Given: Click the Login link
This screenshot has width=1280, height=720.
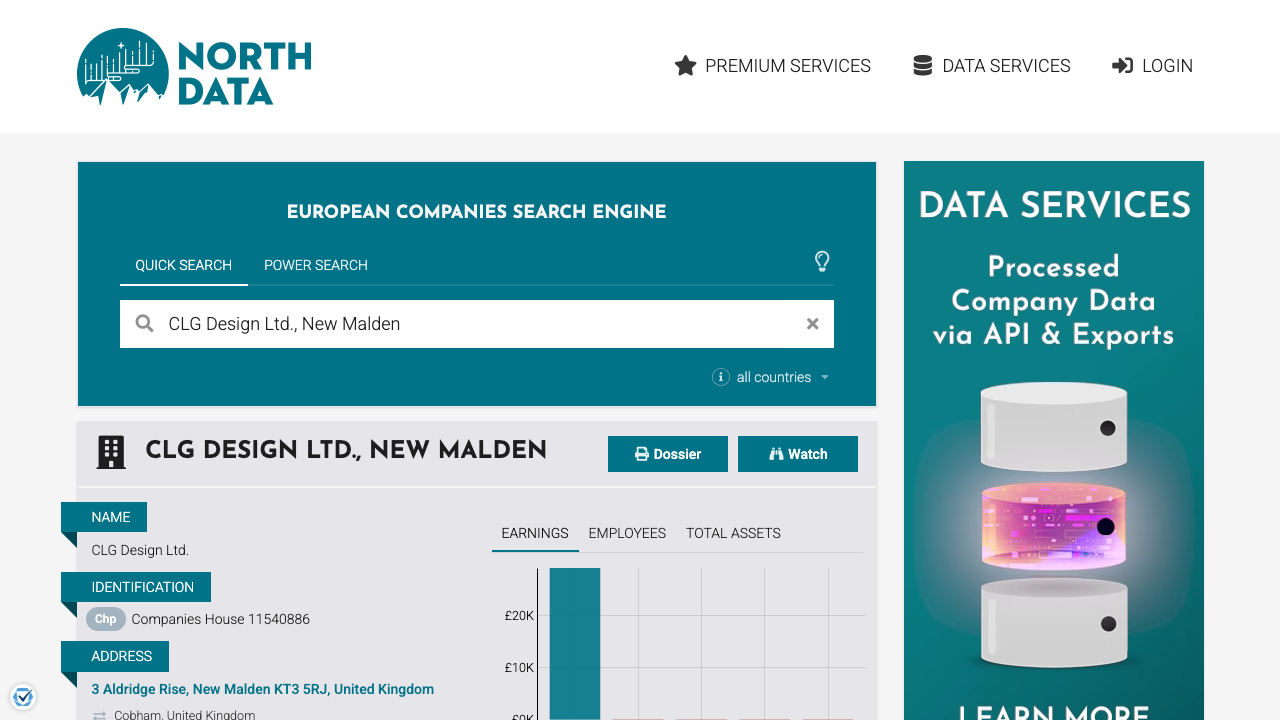Looking at the screenshot, I should (1152, 66).
